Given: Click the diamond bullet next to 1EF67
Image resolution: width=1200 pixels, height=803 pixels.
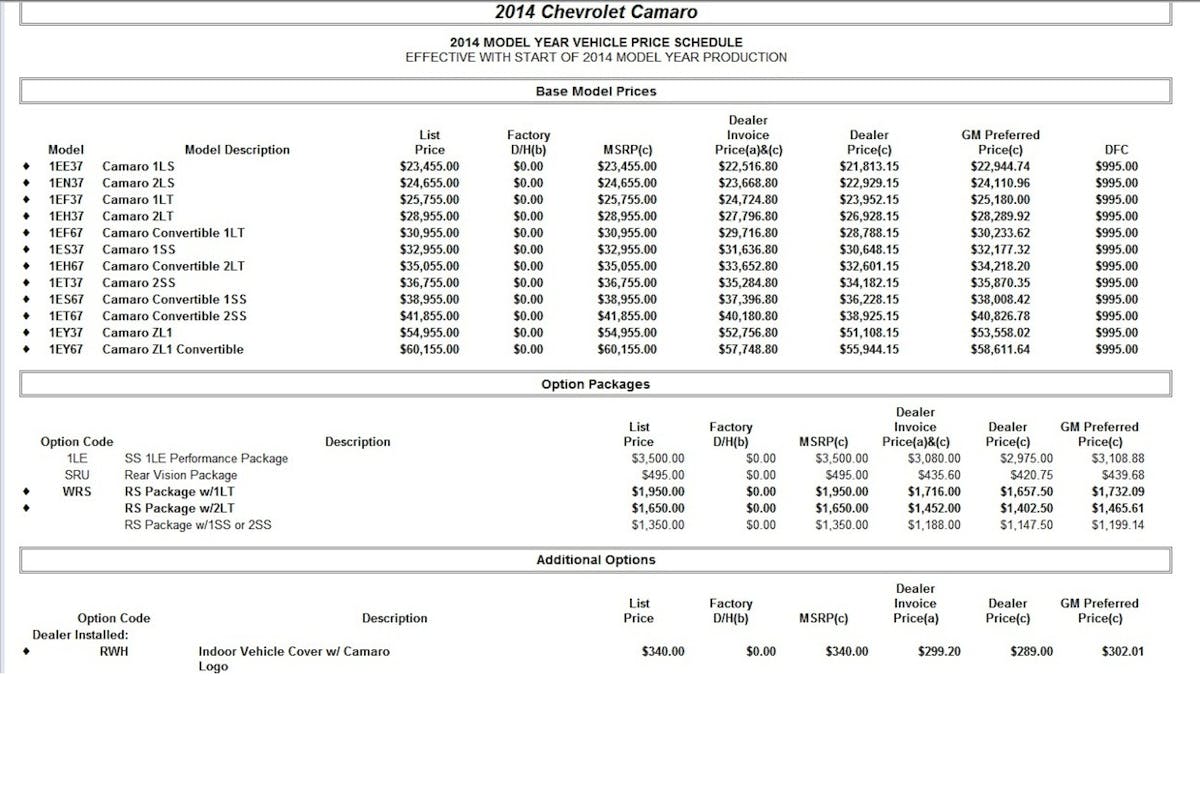Looking at the screenshot, I should [25, 233].
